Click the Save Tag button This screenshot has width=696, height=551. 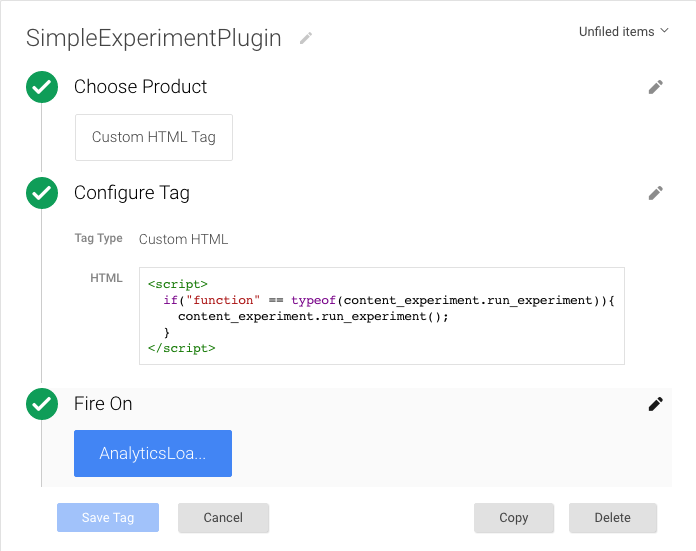[x=108, y=517]
